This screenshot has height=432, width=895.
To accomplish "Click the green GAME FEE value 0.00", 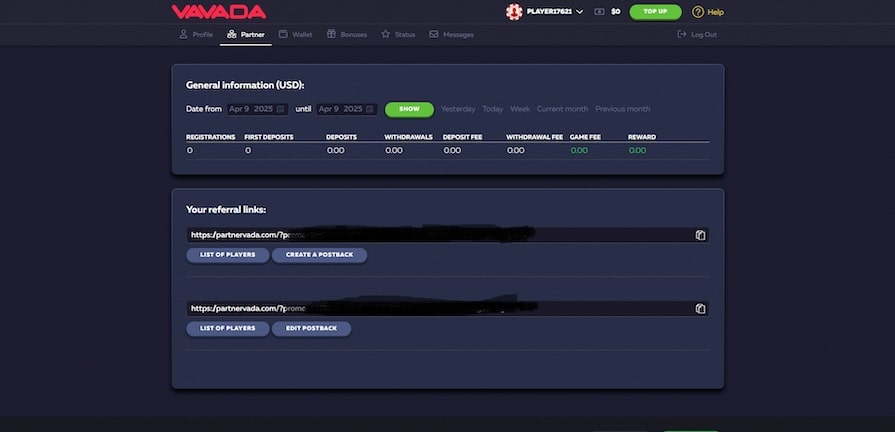I will click(579, 151).
